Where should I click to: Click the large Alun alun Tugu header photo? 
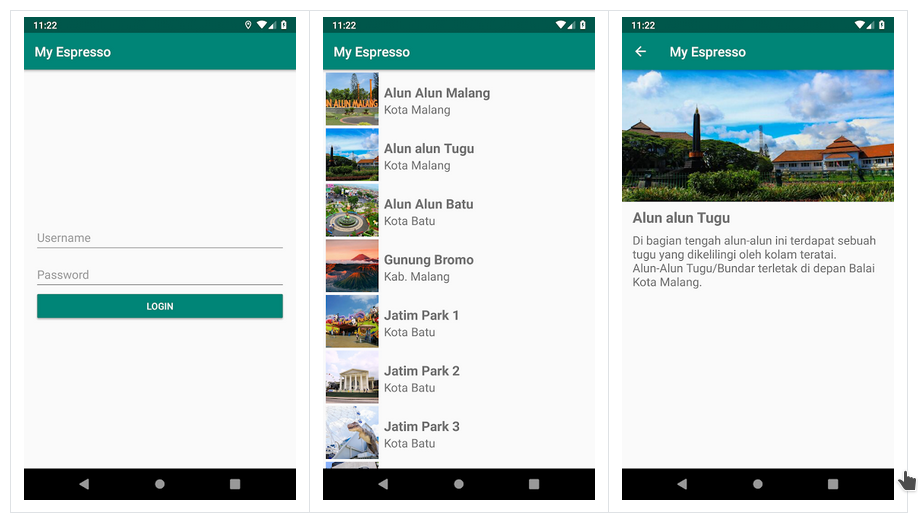click(x=758, y=136)
